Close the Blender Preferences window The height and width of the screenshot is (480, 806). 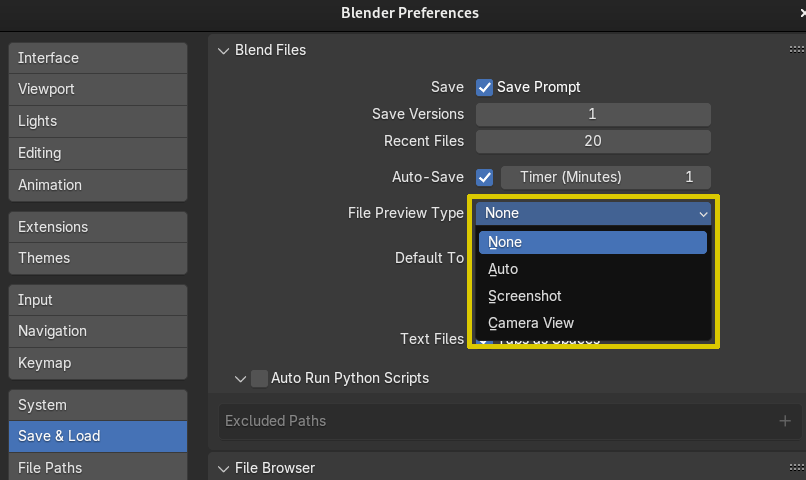(x=802, y=13)
